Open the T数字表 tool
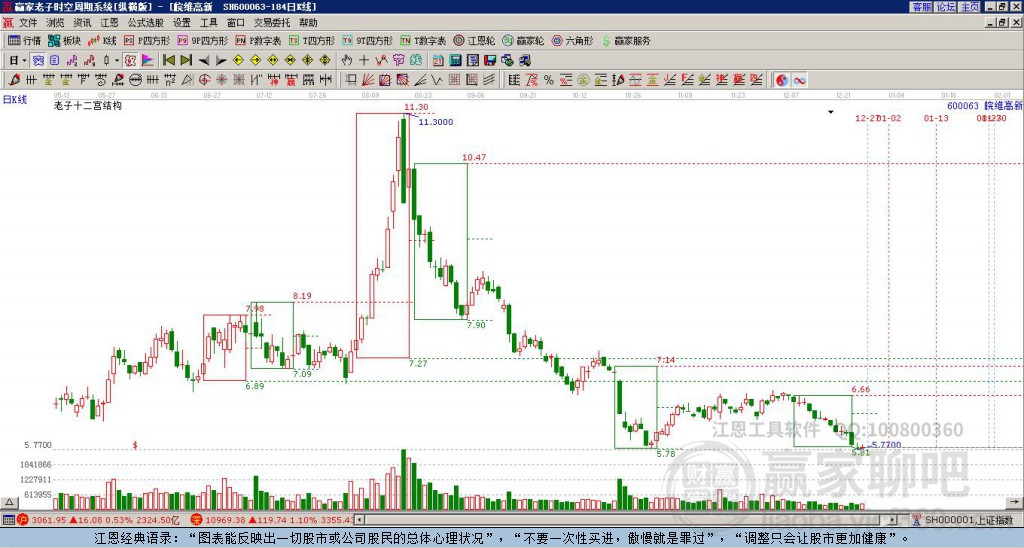The width and height of the screenshot is (1024, 548). tap(423, 40)
